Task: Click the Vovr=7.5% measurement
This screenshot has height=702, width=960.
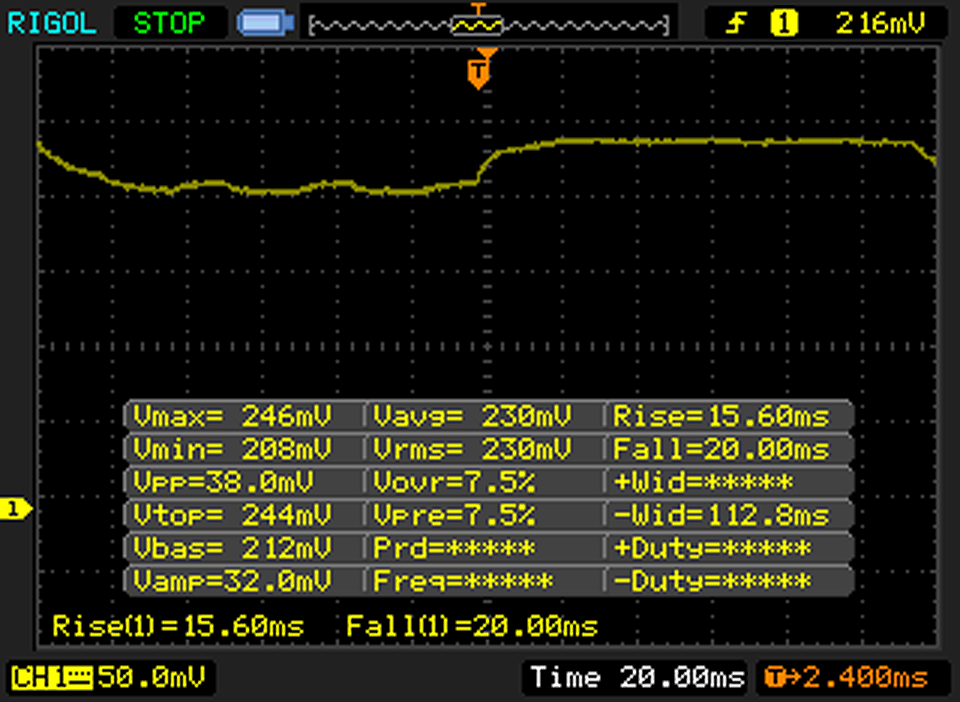Action: point(454,482)
